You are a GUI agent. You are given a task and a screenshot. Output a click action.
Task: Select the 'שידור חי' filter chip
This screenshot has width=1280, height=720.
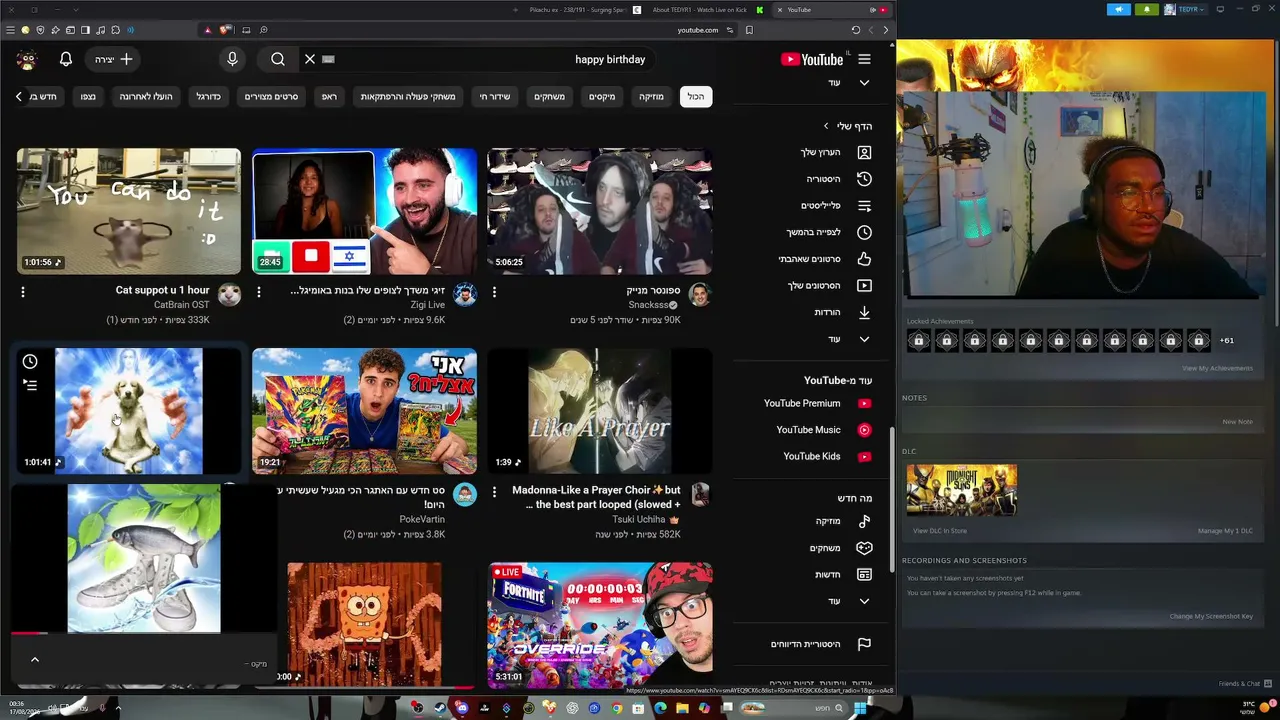coord(495,97)
